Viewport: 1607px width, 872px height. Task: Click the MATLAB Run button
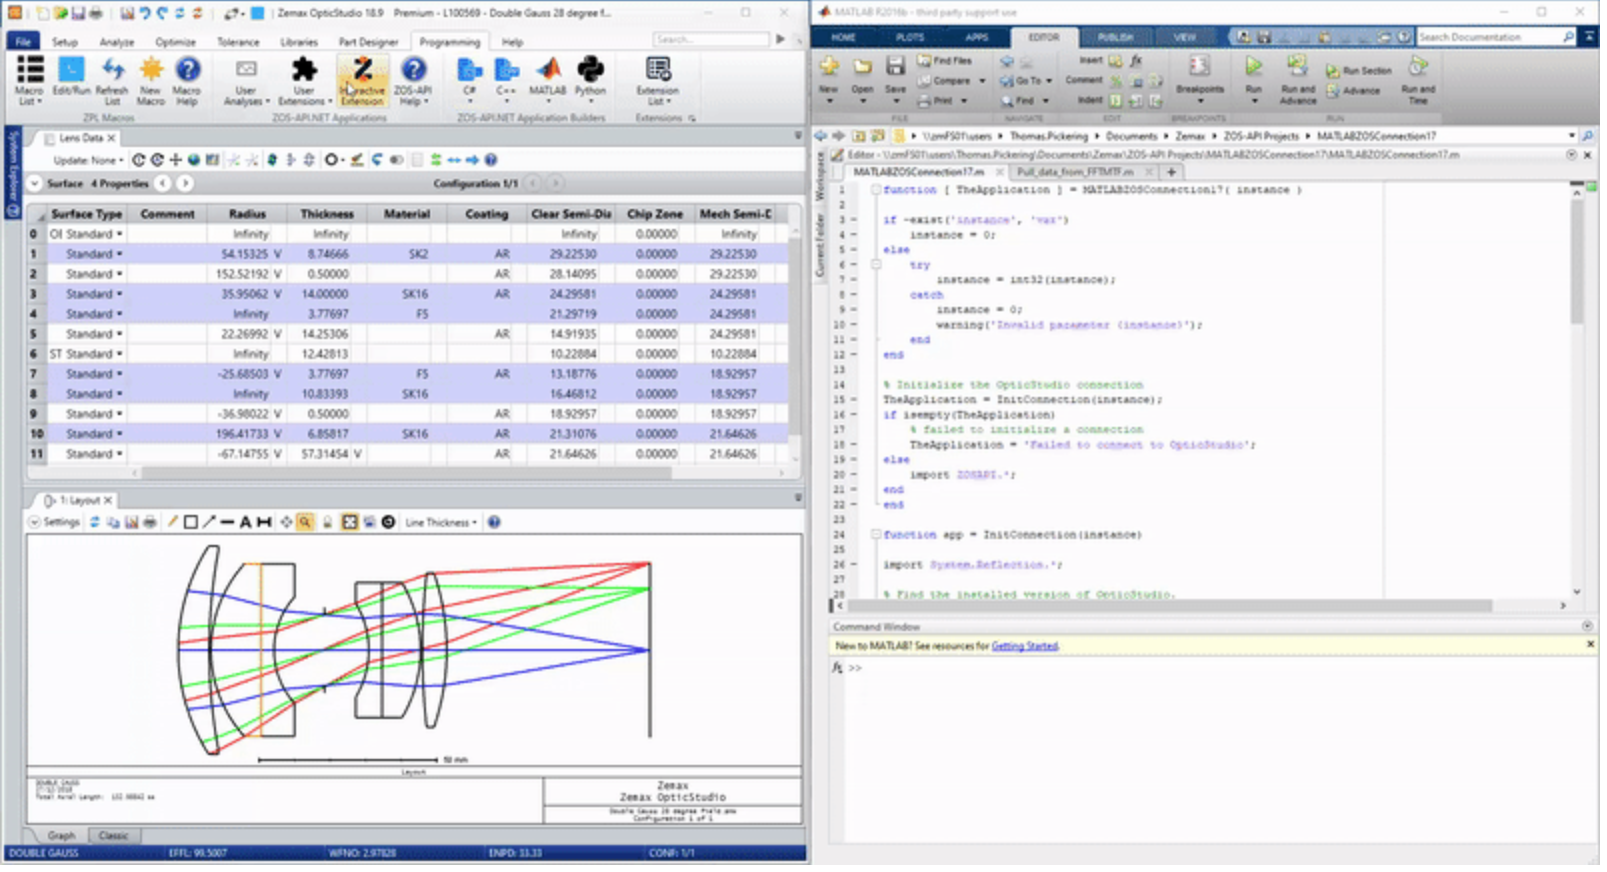pyautogui.click(x=1253, y=76)
